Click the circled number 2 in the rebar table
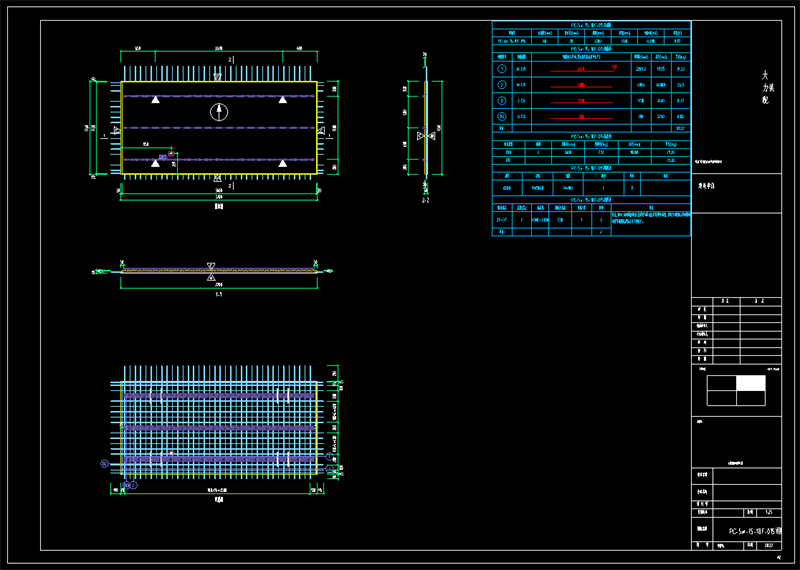Image resolution: width=800 pixels, height=570 pixels. pyautogui.click(x=502, y=85)
